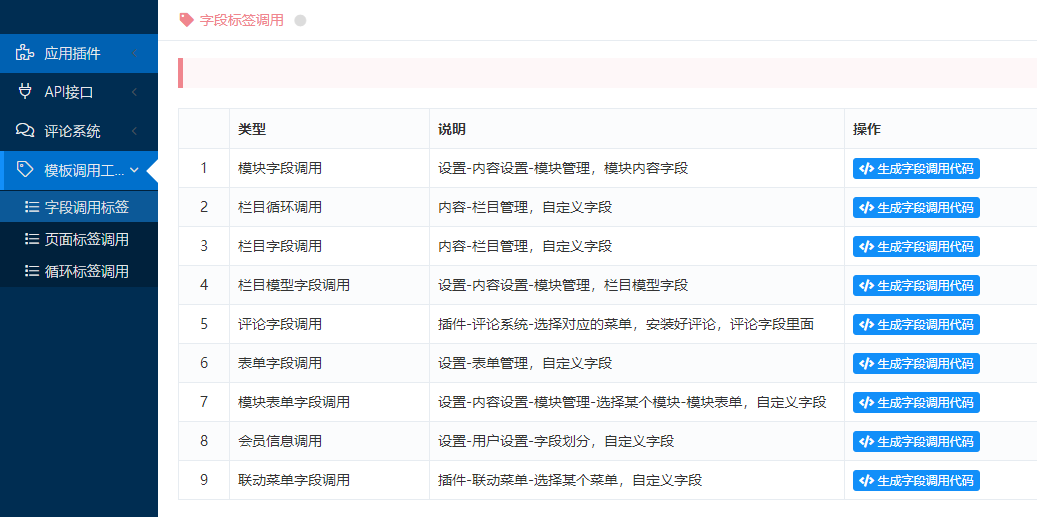Click the pink tag icon in the page header
Screen dimensions: 1037x517
coord(187,20)
